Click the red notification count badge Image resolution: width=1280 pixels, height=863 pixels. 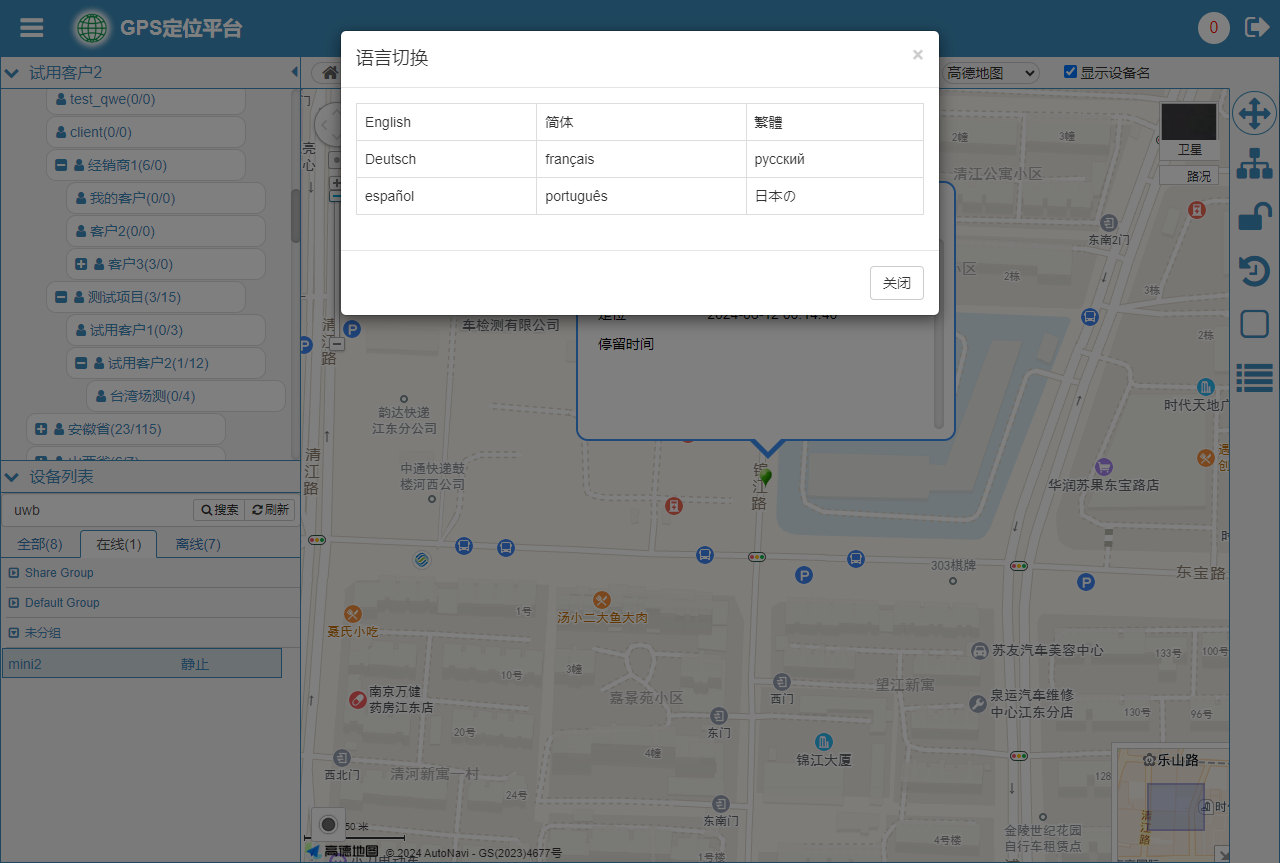(1213, 27)
